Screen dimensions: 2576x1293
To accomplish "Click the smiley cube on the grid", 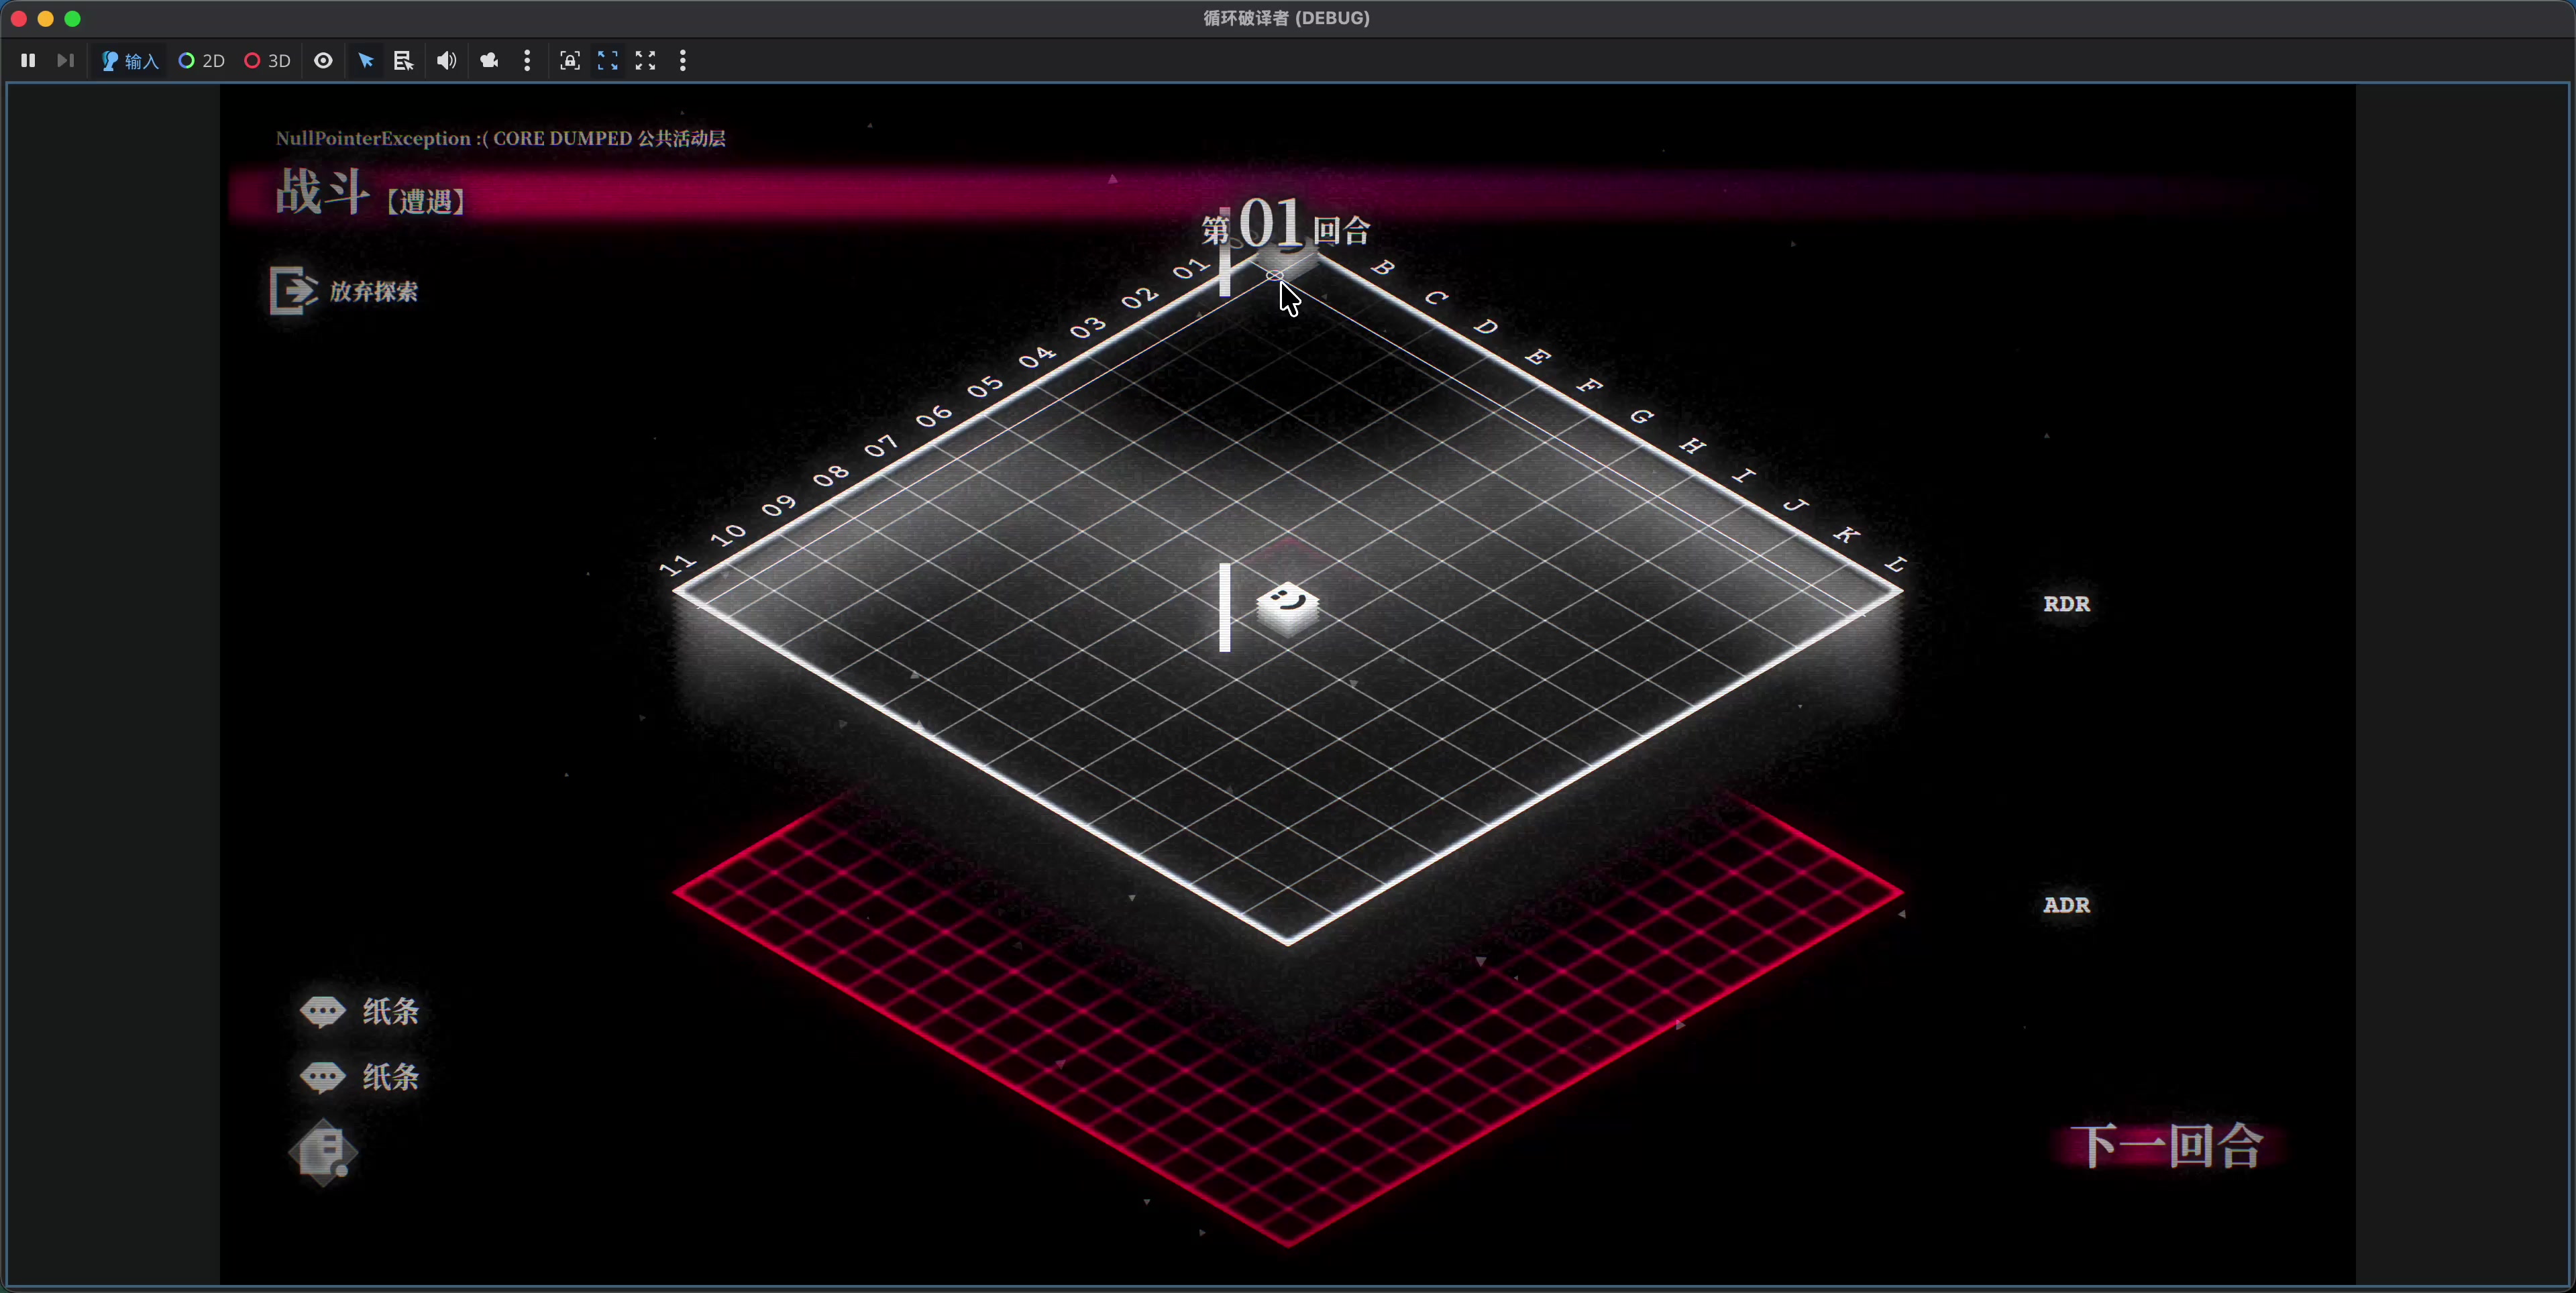I will [1287, 607].
